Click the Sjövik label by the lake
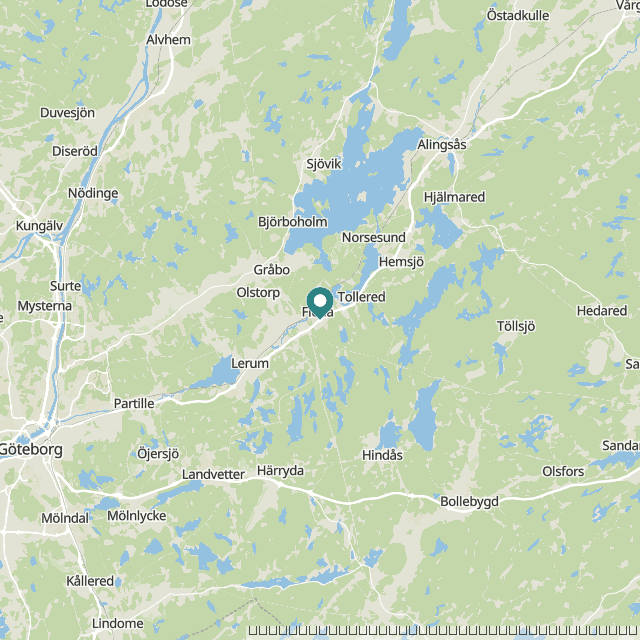Screen dimensions: 640x640 (x=324, y=164)
